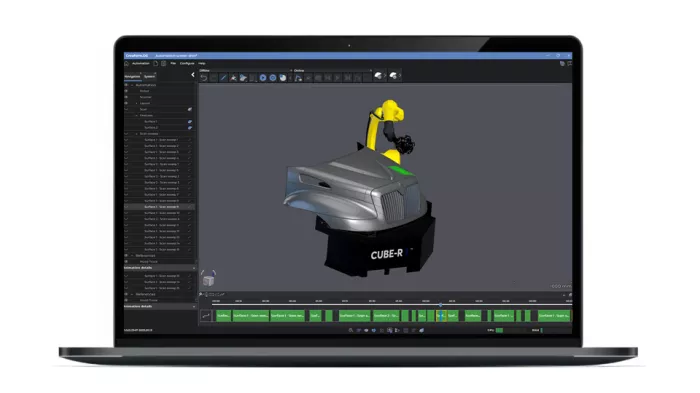The height and width of the screenshot is (393, 700).
Task: Collapse the Features tree node arrow
Action: pyautogui.click(x=137, y=115)
